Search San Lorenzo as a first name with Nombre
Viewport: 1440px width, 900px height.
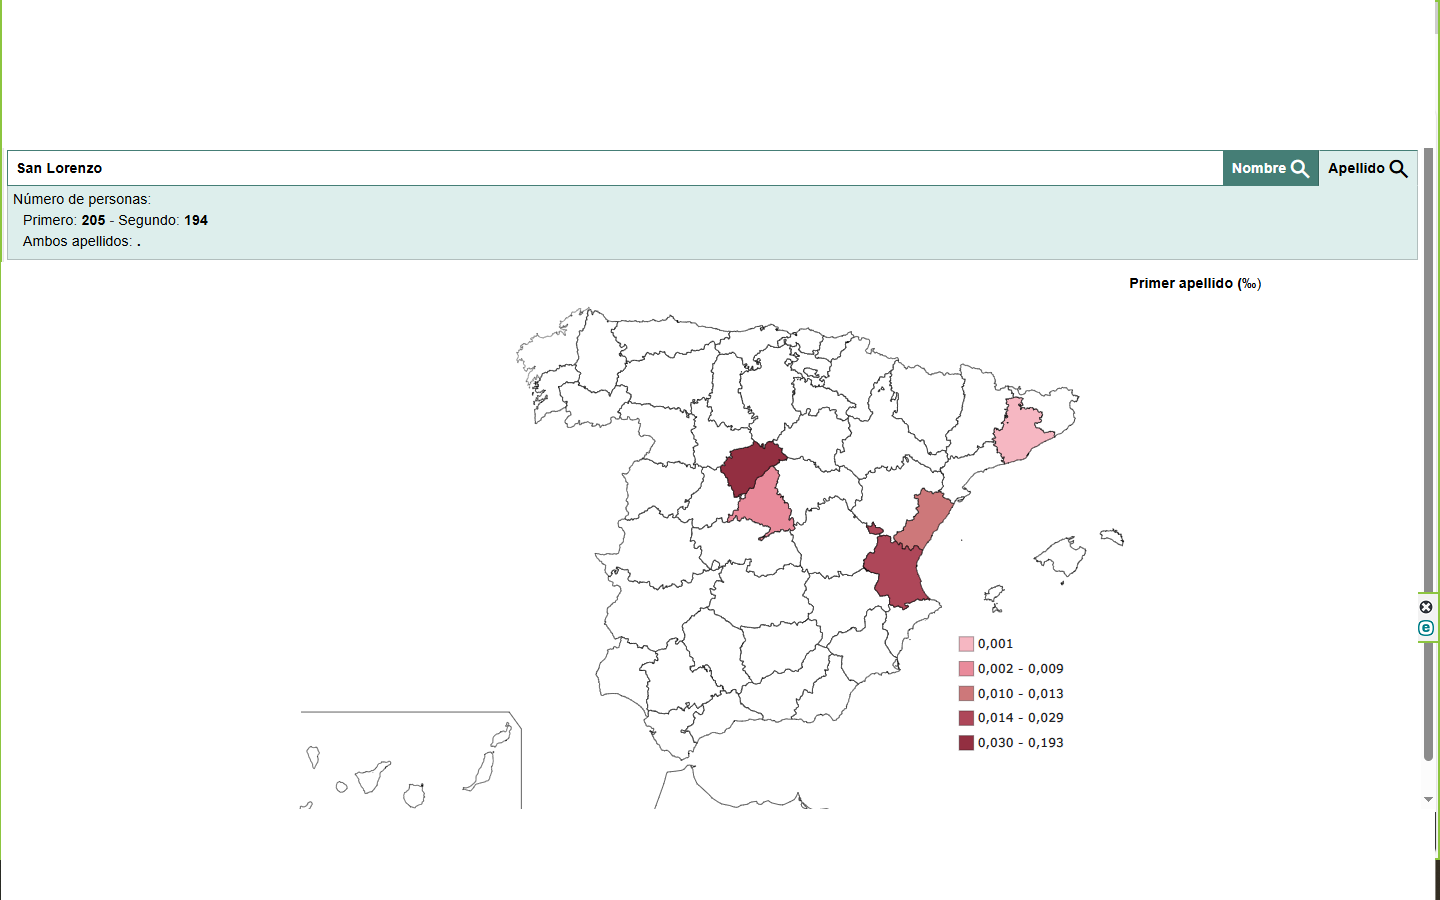1269,168
